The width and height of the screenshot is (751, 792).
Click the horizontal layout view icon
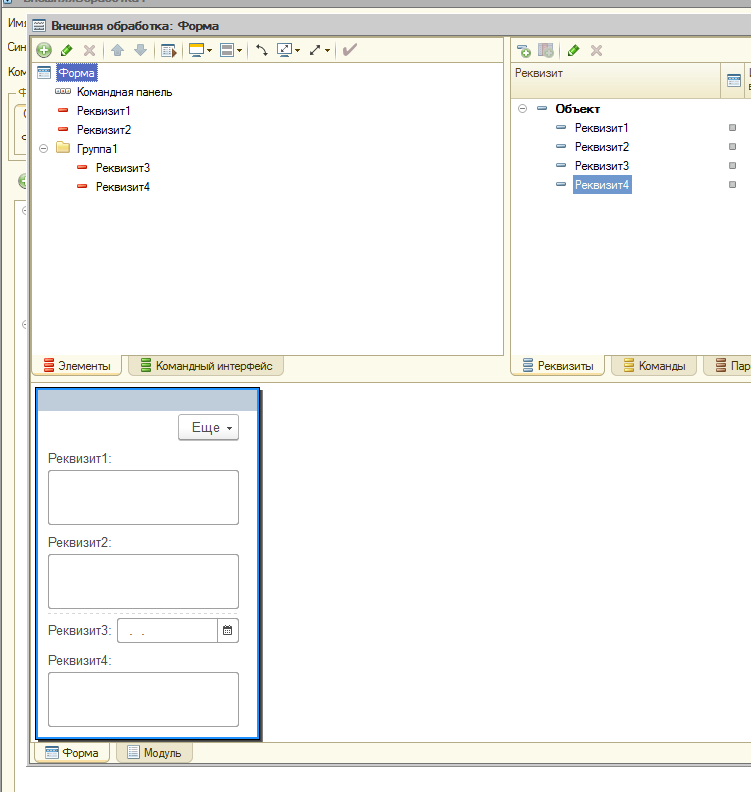point(227,50)
